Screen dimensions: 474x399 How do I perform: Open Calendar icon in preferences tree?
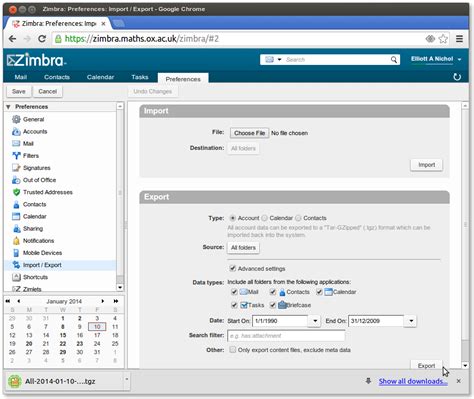click(x=16, y=216)
